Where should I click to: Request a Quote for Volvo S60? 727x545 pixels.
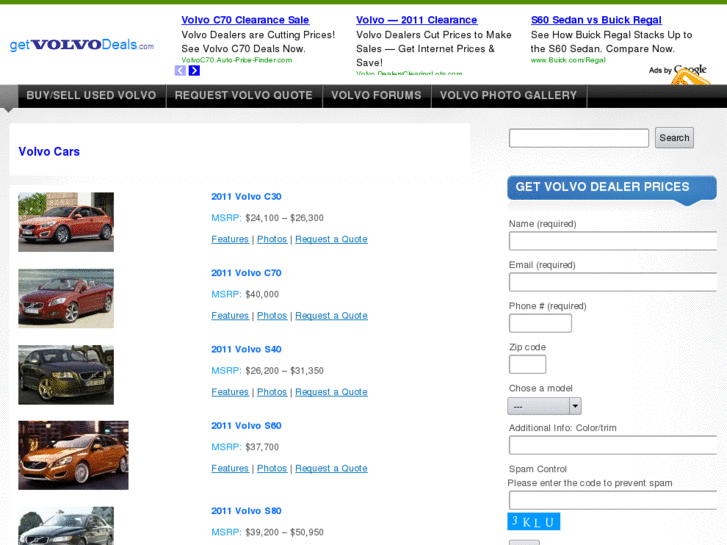pyautogui.click(x=332, y=468)
